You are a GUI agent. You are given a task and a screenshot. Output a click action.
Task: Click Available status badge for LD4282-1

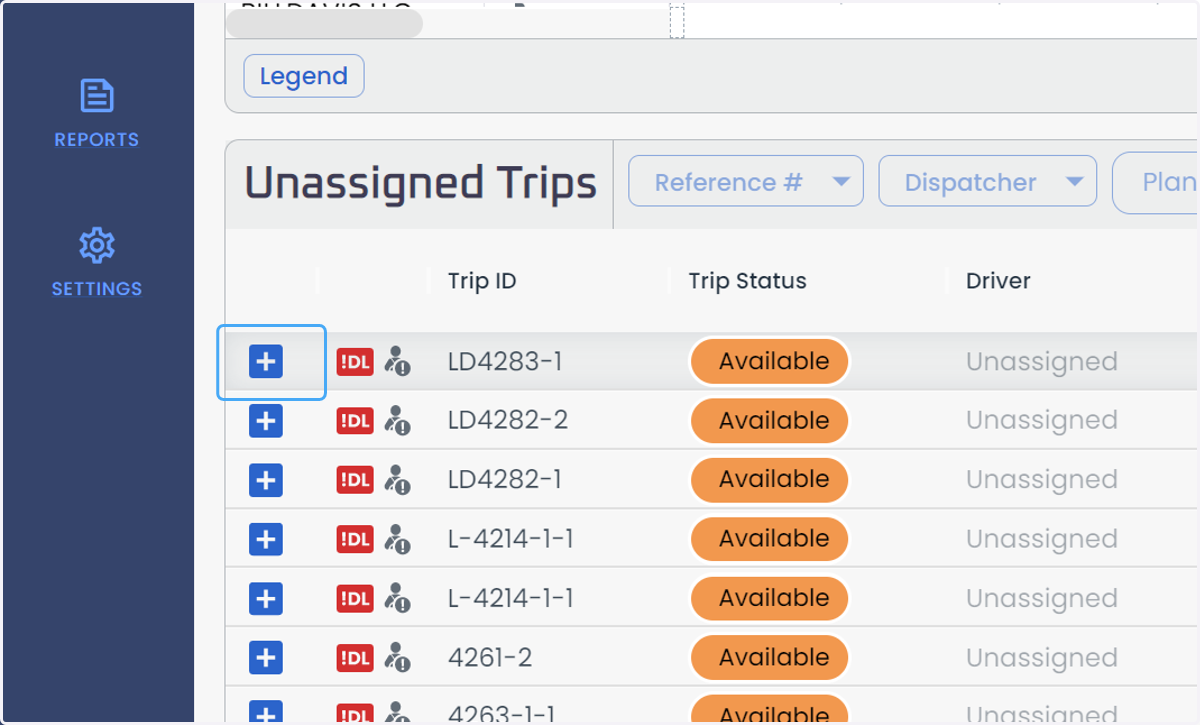[x=769, y=481]
